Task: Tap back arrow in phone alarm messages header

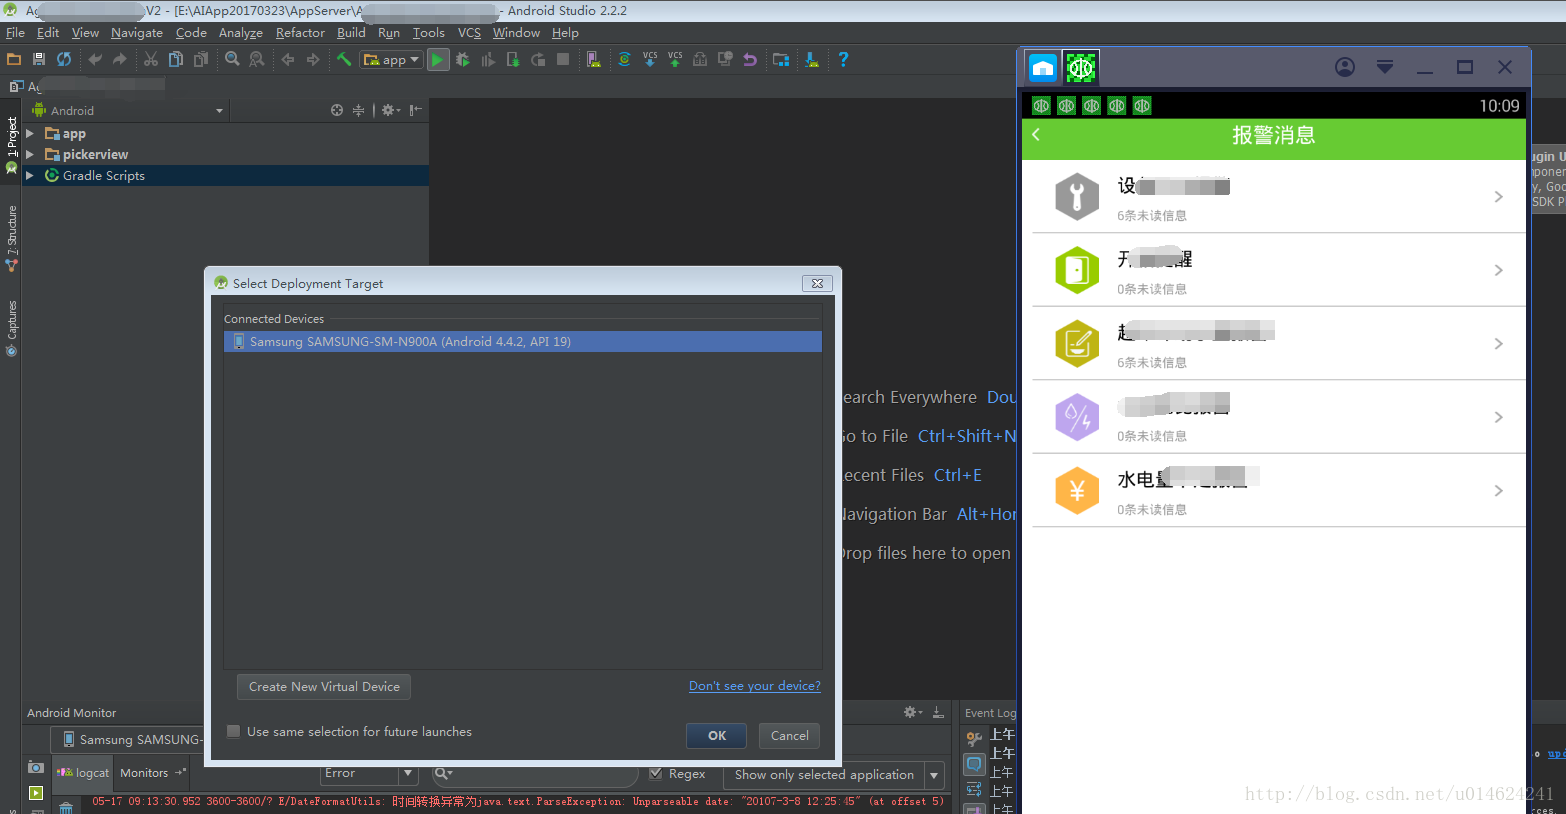Action: click(1036, 135)
